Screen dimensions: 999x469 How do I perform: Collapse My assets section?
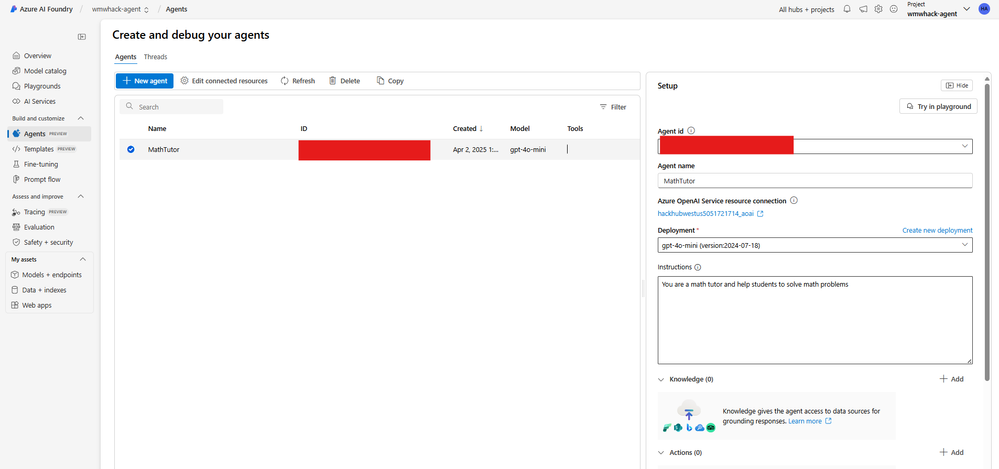click(x=82, y=259)
